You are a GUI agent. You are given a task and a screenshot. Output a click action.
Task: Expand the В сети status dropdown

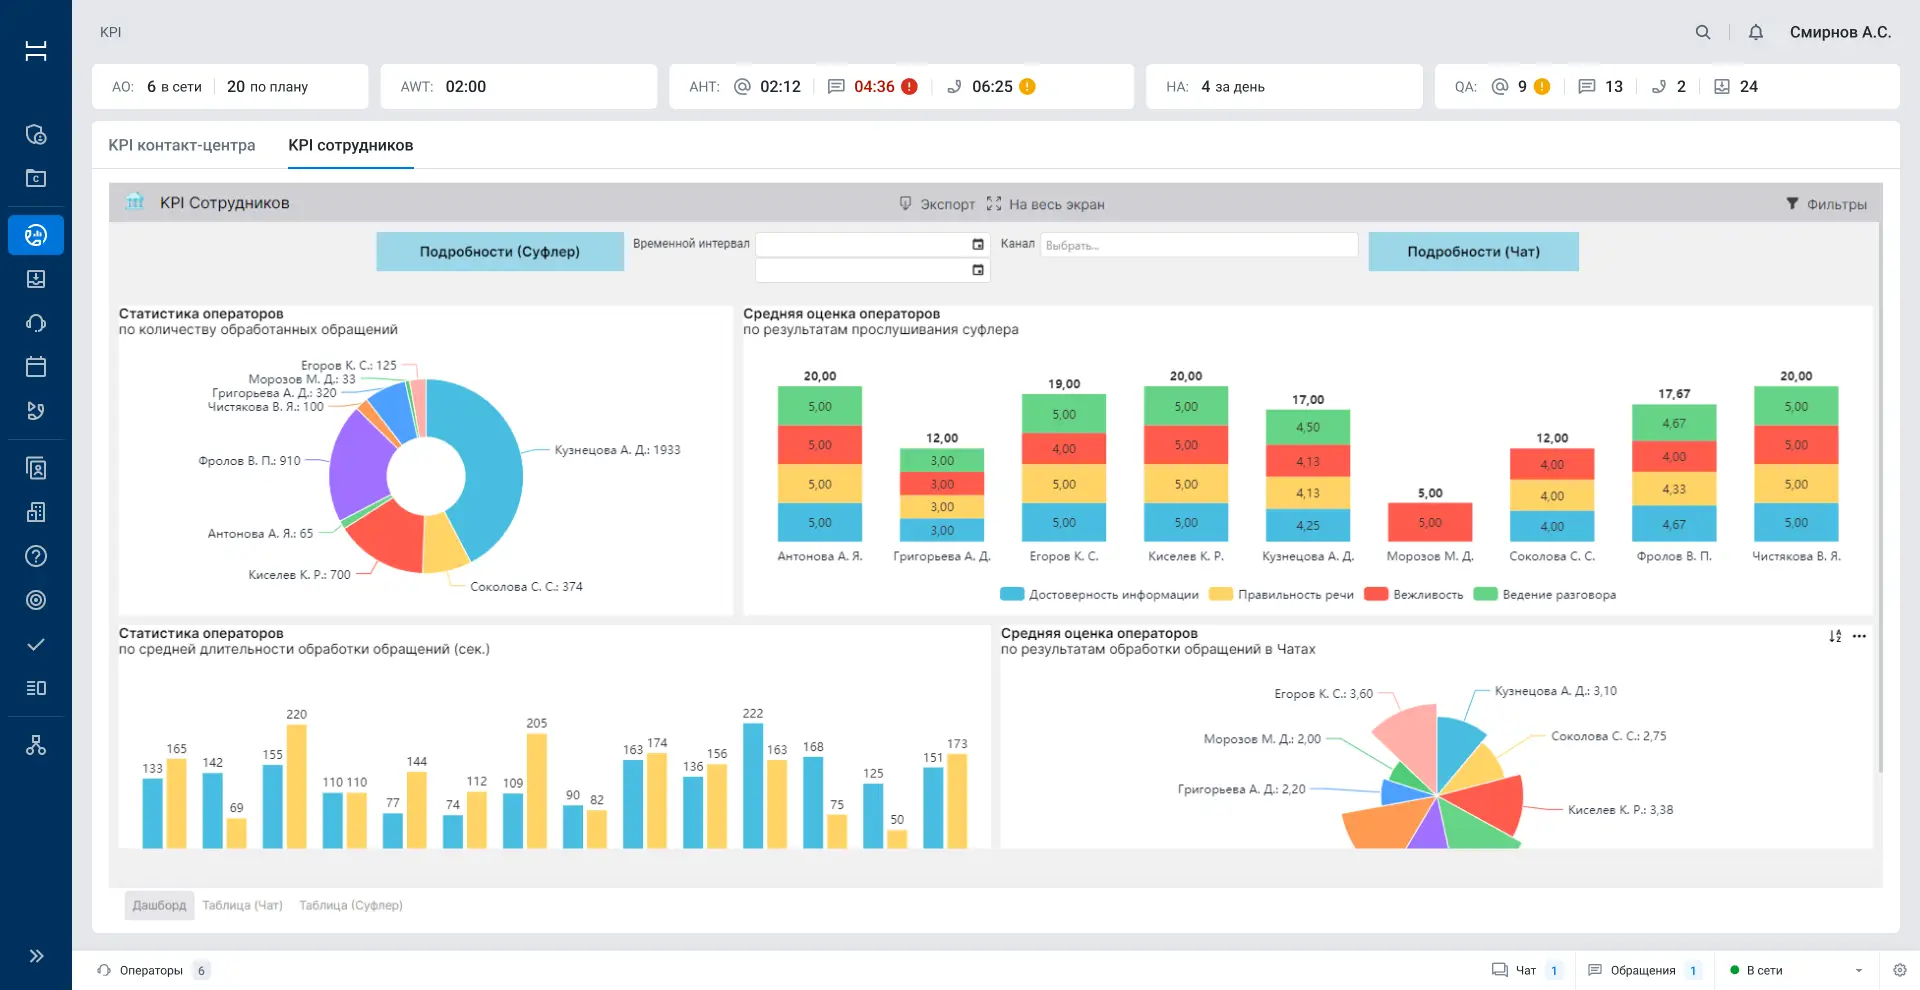(x=1797, y=970)
